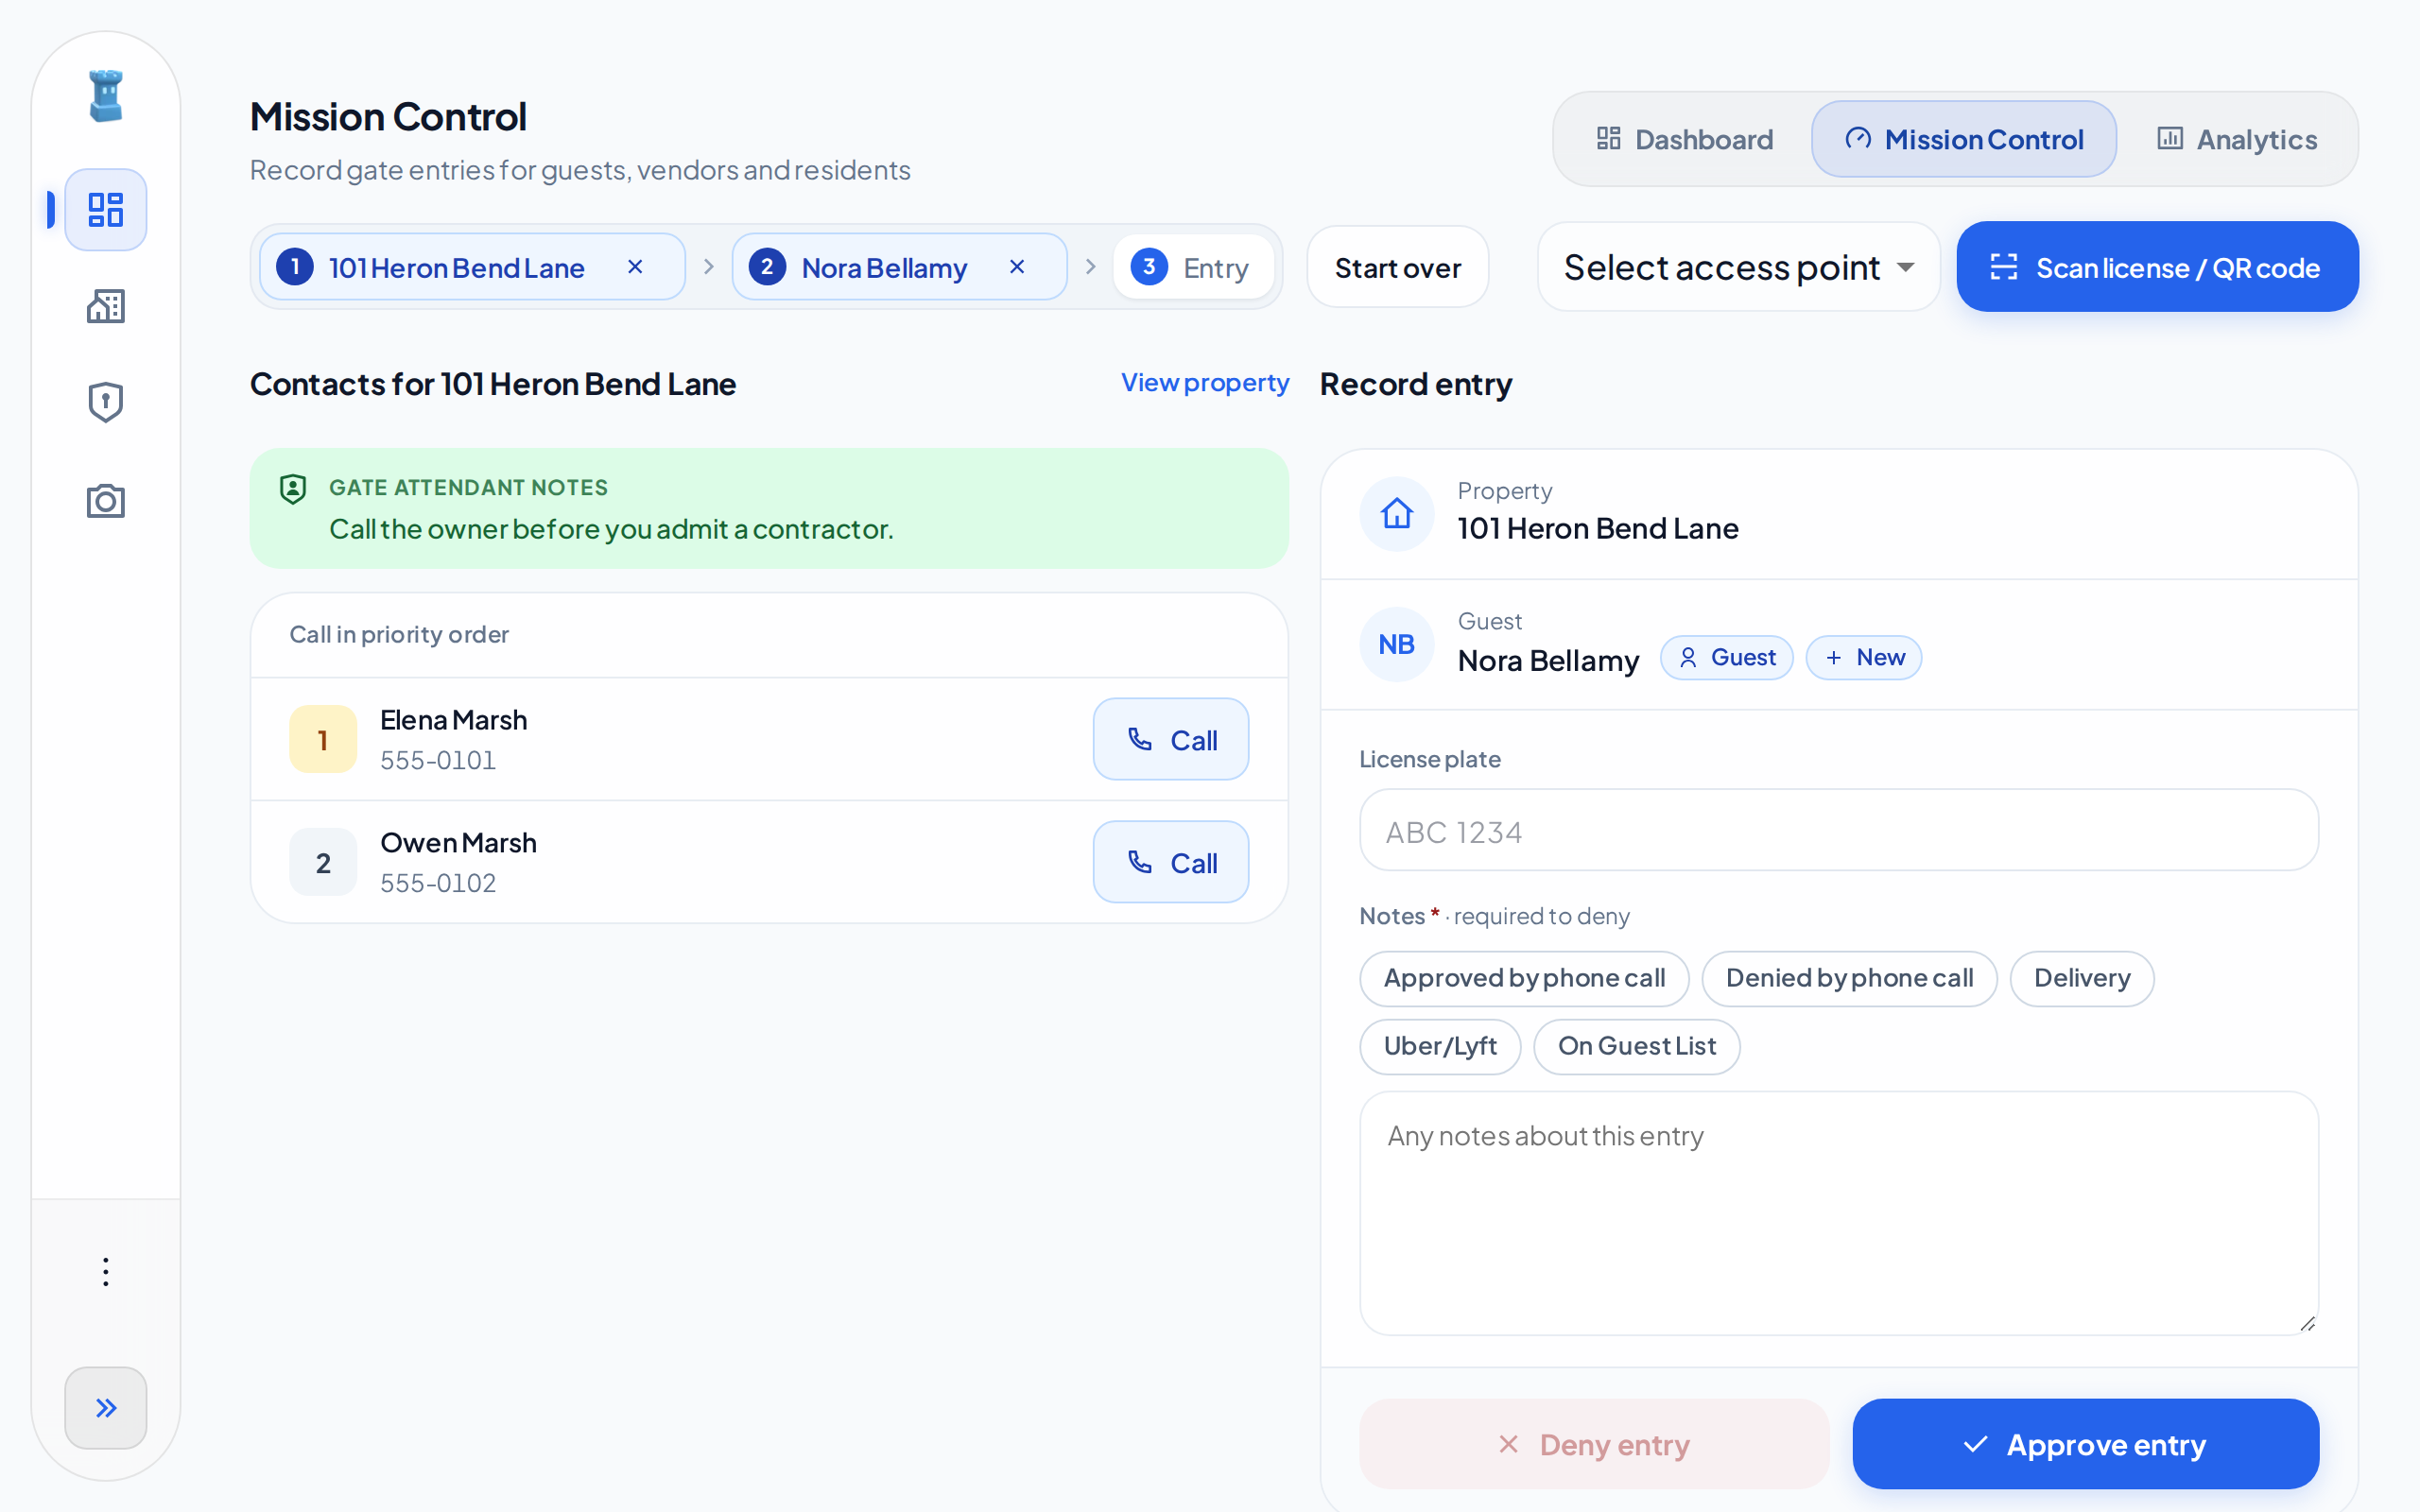Screen dimensions: 2420x1512
Task: Expand the sidebar with double chevron button
Action: pyautogui.click(x=106, y=1407)
